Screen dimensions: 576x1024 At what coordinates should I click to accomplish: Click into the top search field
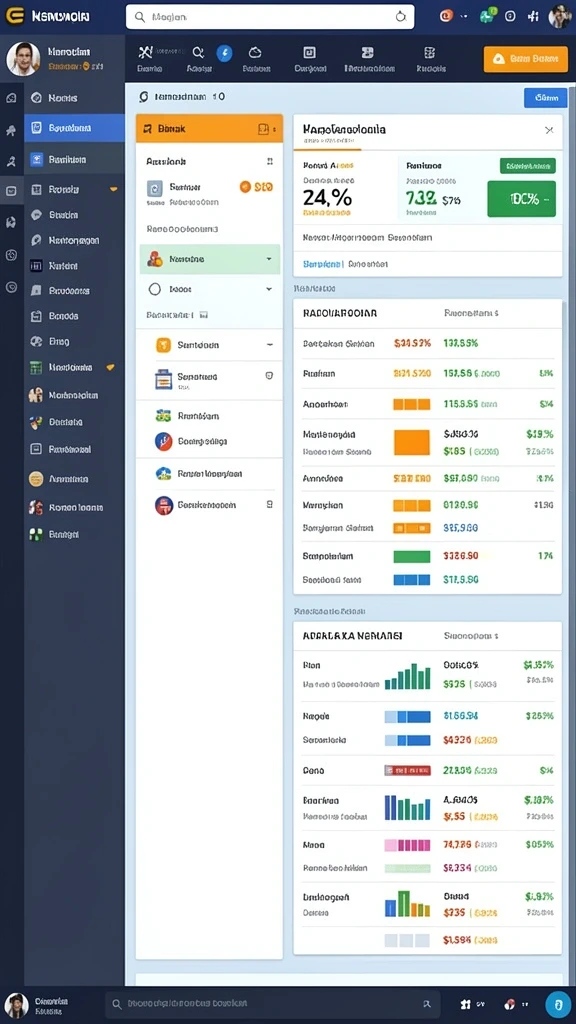coord(270,17)
